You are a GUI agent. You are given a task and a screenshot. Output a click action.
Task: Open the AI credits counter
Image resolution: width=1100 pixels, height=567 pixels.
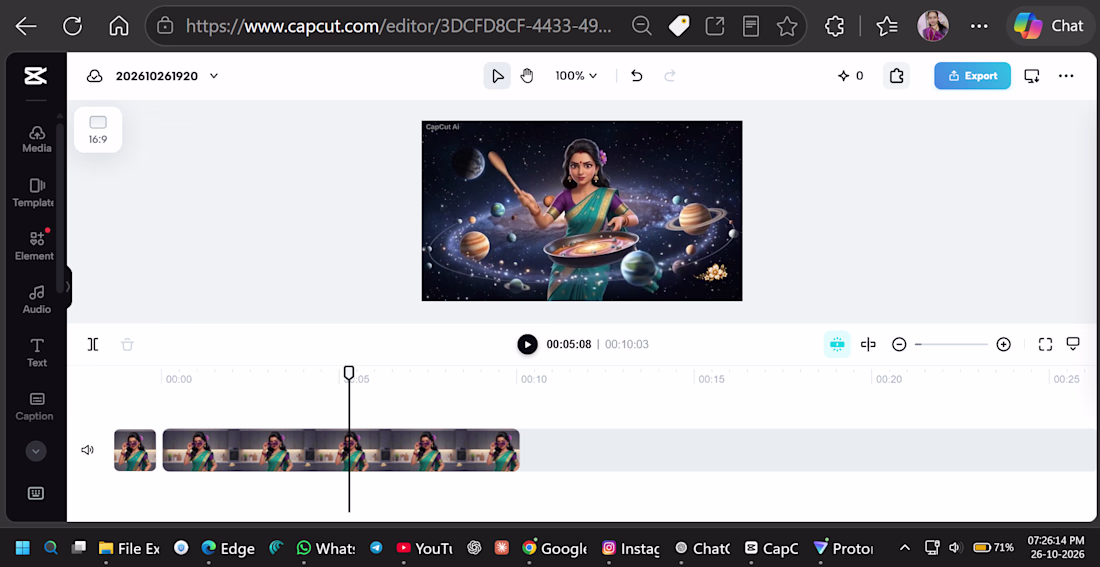[850, 76]
